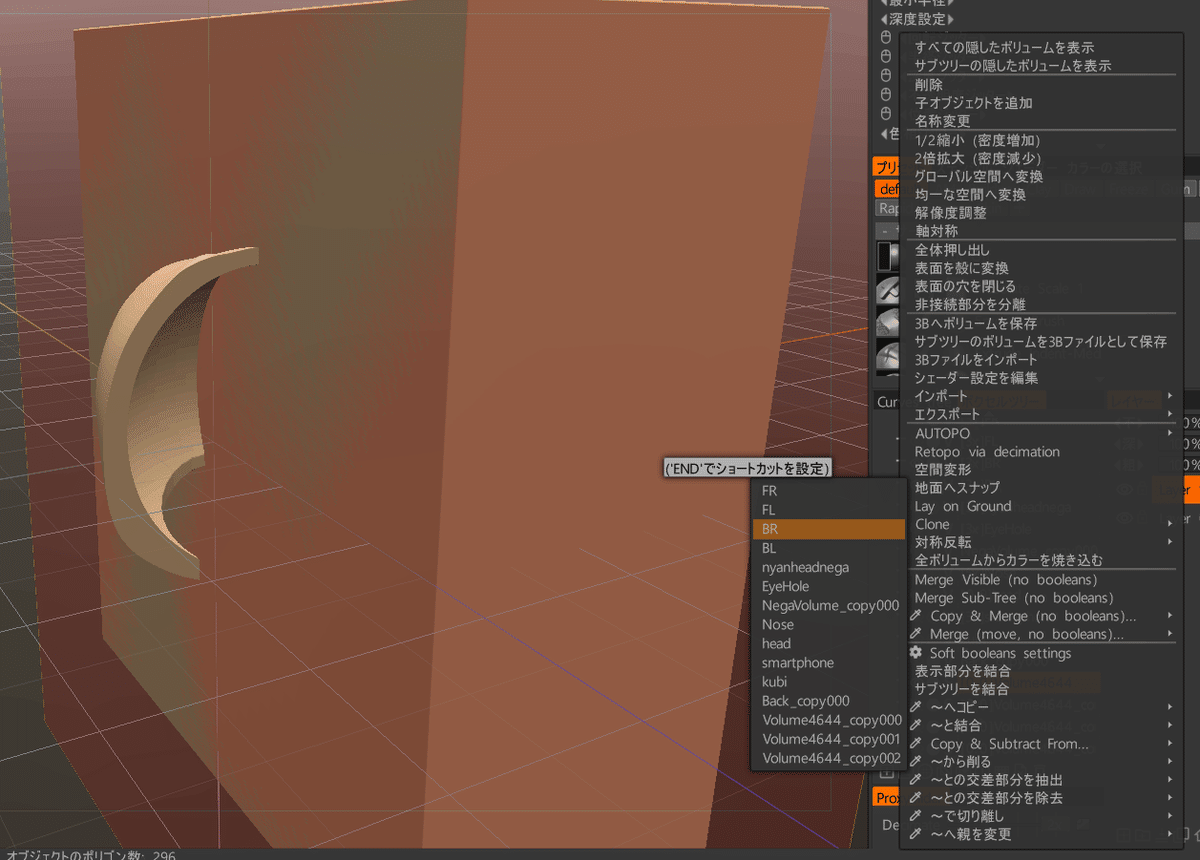
Task: Pick Volume4644_copy000 in the submenu
Action: pos(831,720)
